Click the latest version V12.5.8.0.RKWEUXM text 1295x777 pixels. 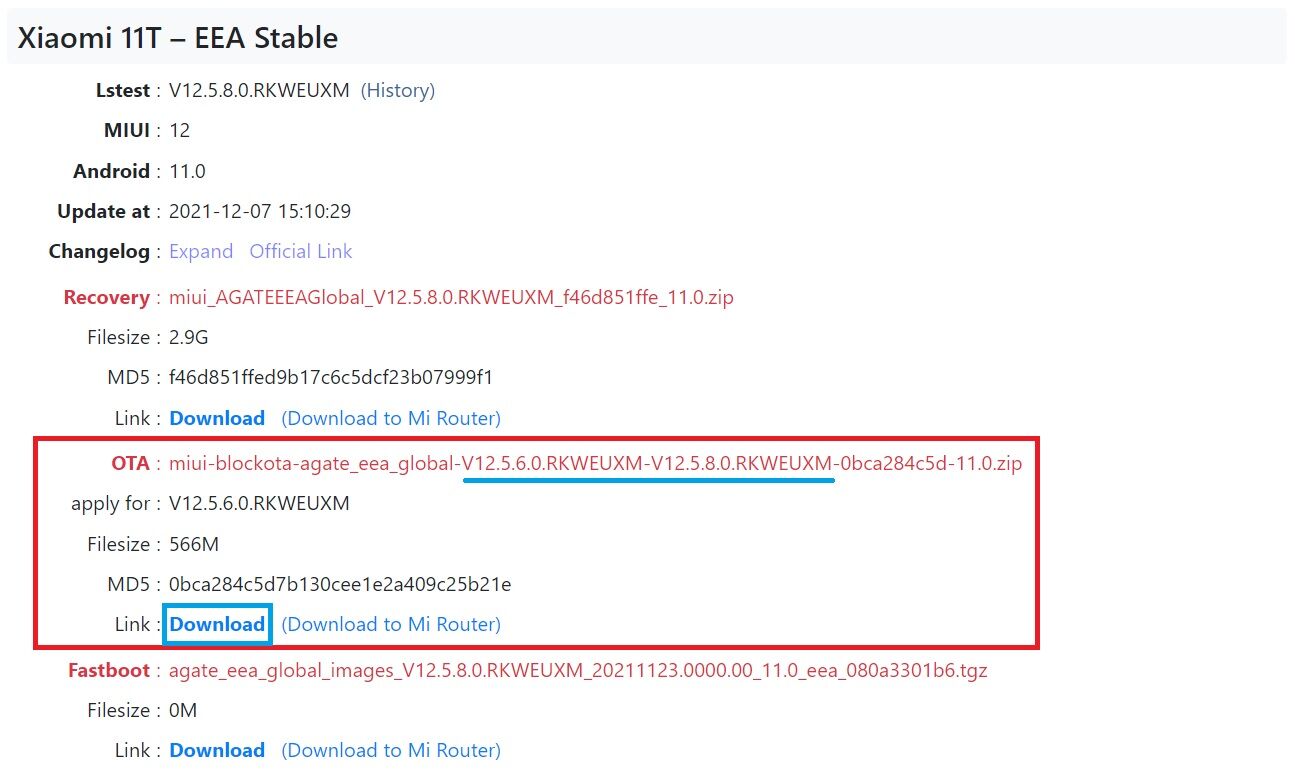coord(259,90)
